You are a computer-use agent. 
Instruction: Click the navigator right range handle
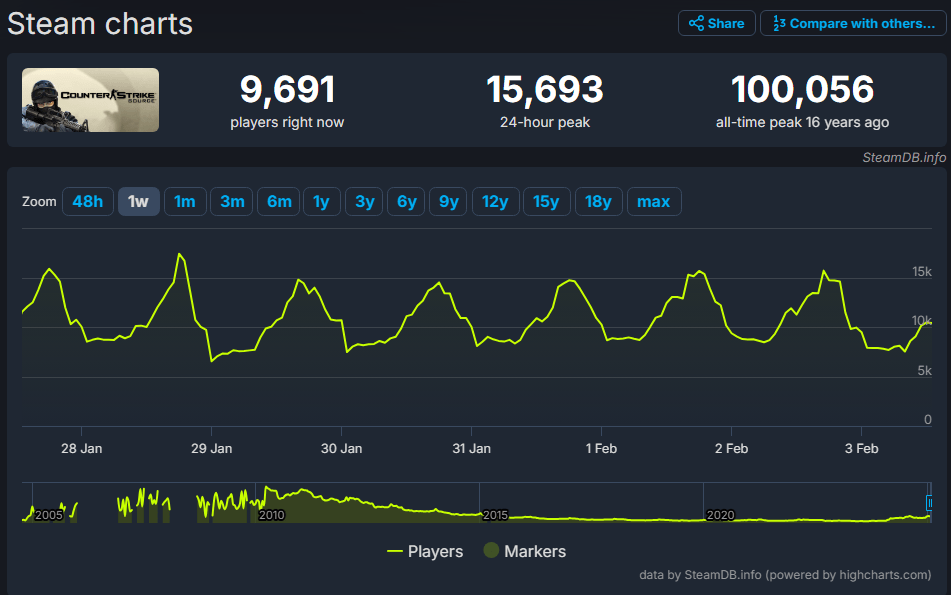pos(929,503)
